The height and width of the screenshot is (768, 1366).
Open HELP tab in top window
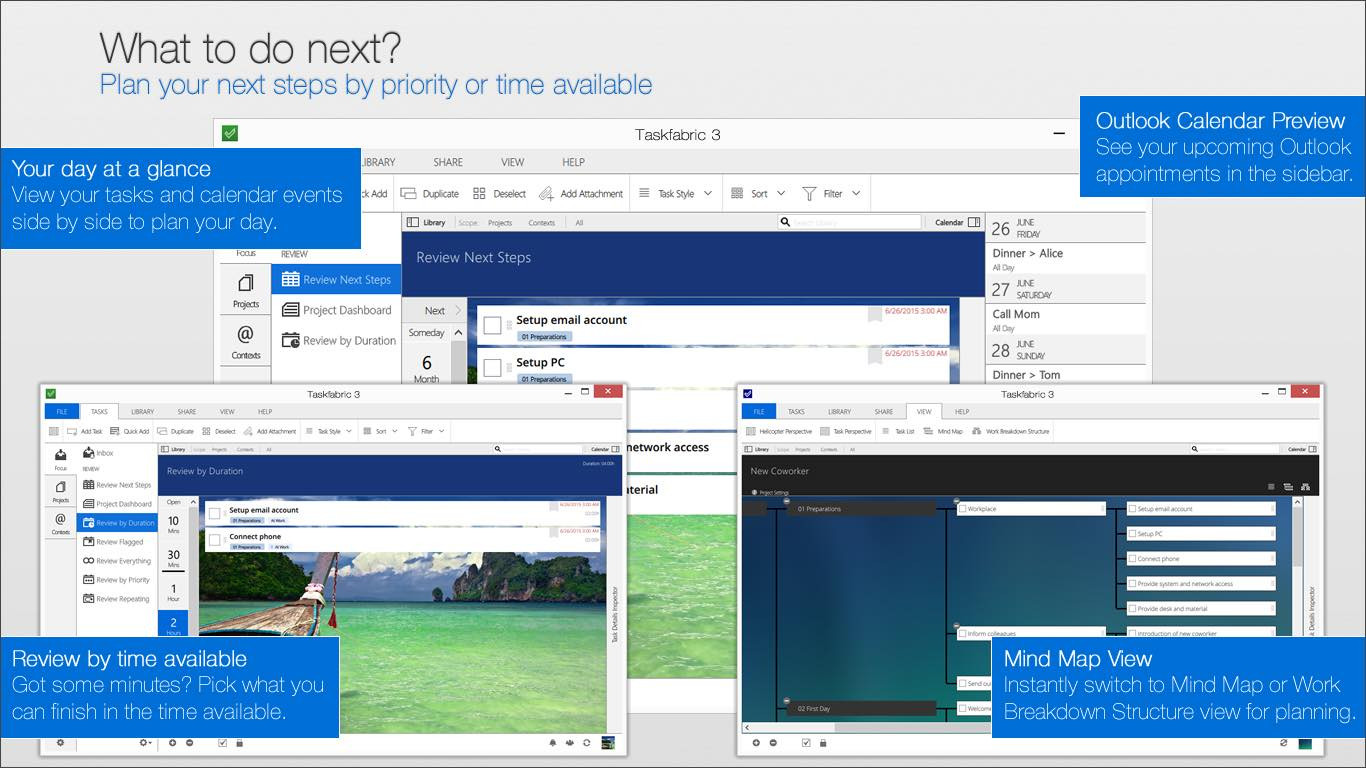pos(573,162)
